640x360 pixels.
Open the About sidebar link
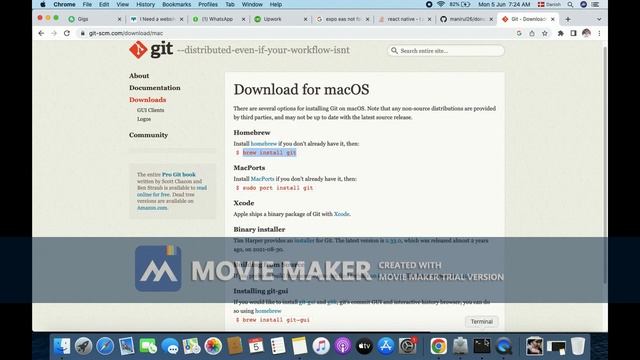pyautogui.click(x=139, y=76)
